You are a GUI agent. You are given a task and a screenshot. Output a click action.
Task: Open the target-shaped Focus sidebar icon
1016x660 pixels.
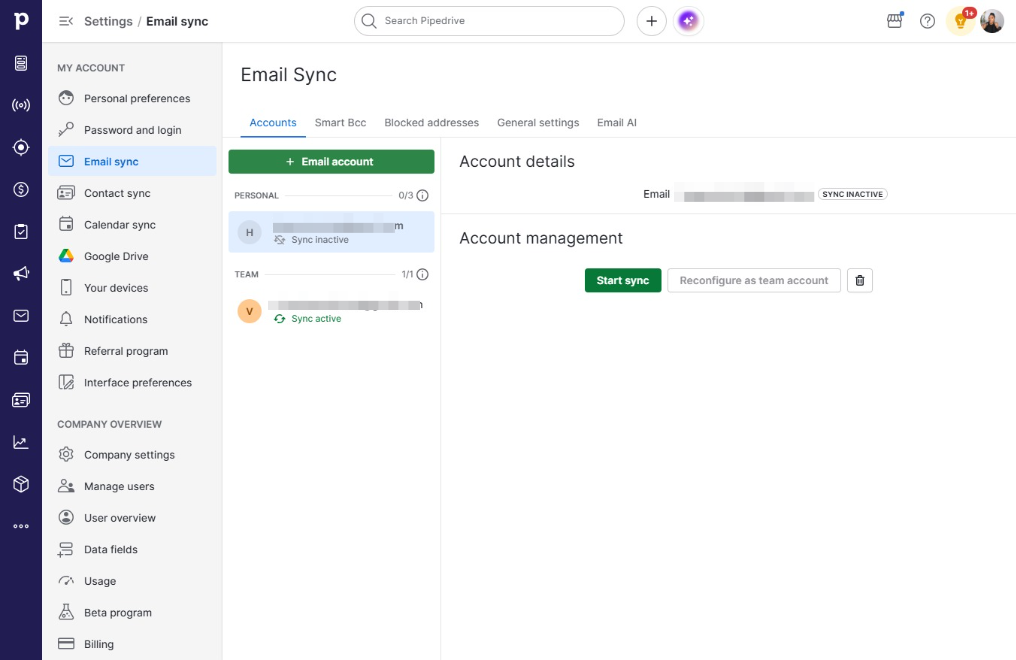click(21, 147)
